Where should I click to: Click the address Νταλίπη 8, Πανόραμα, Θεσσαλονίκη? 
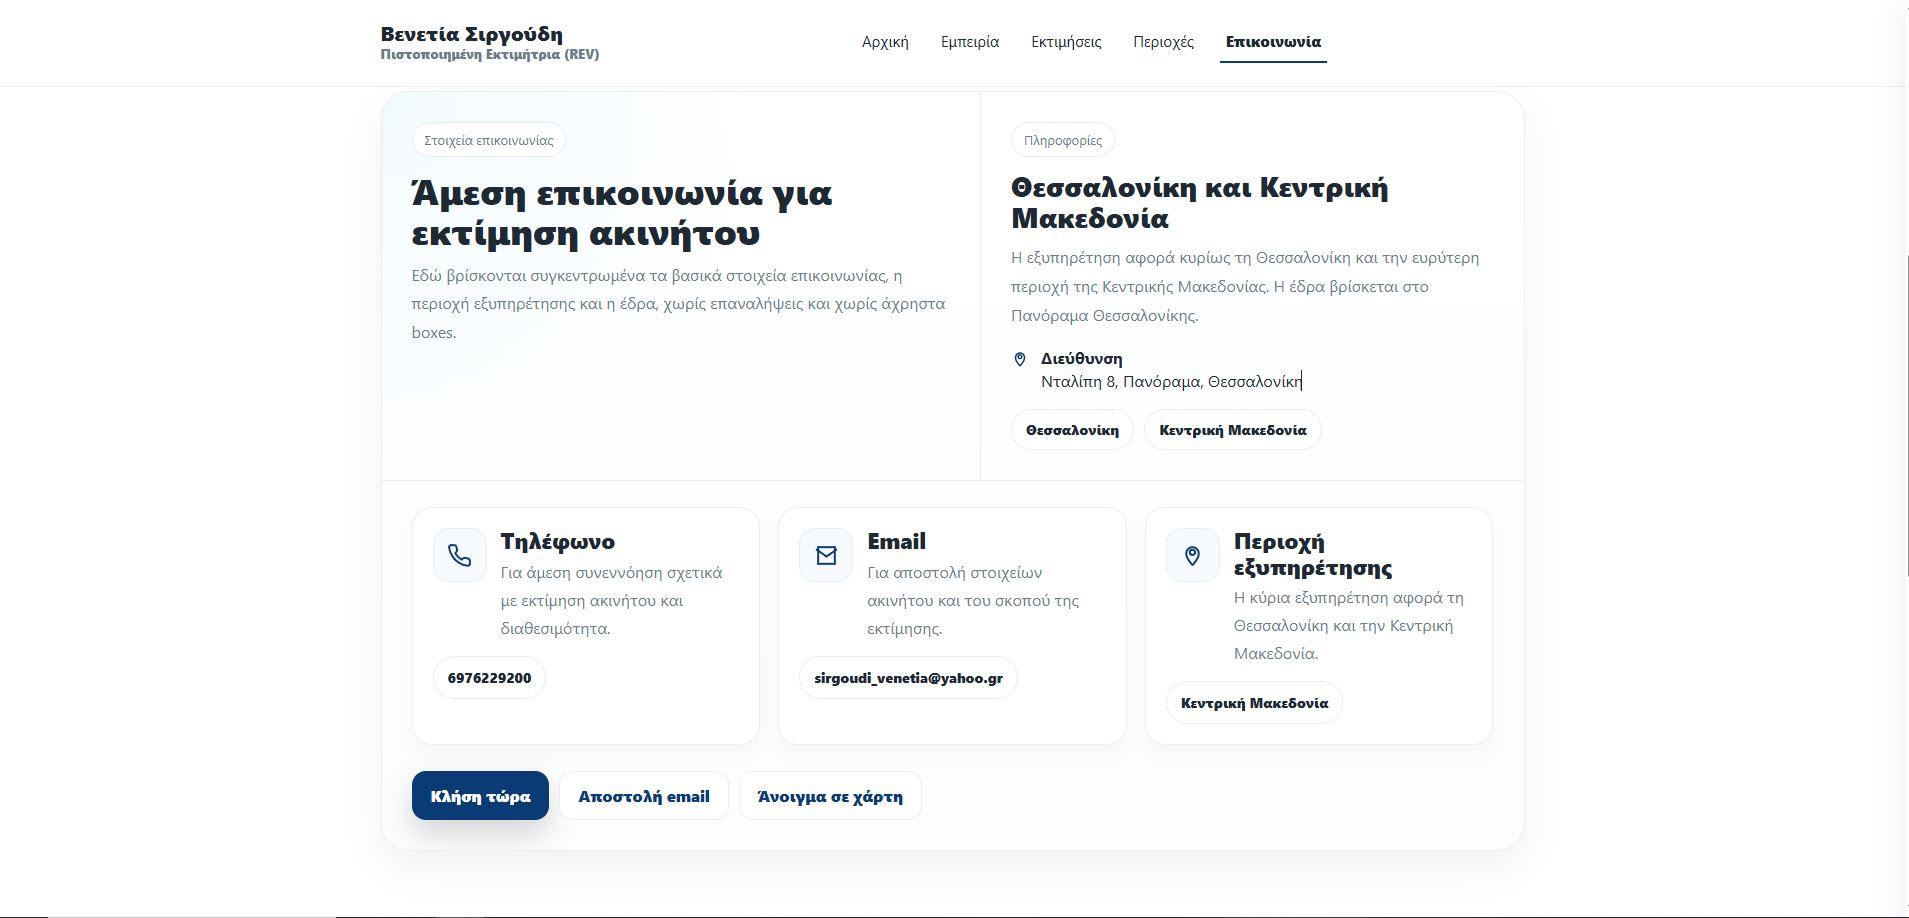pyautogui.click(x=1171, y=381)
